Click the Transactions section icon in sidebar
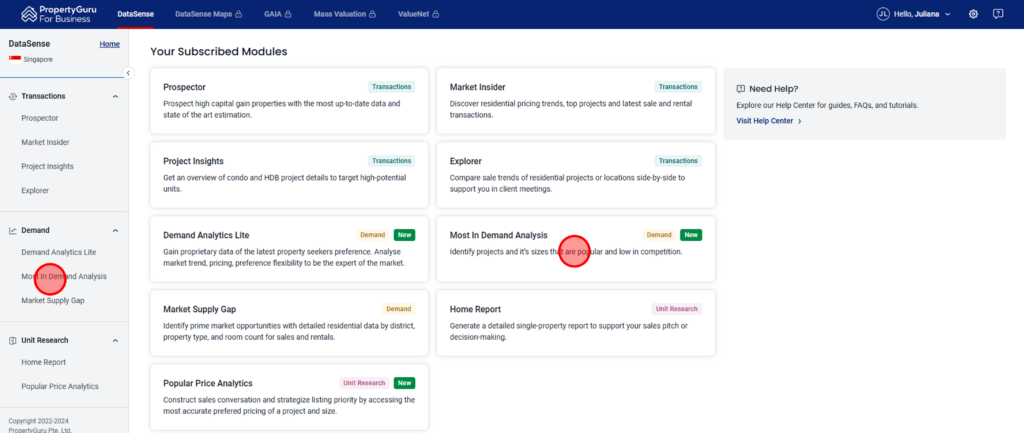Viewport: 1024px width, 433px height. pyautogui.click(x=13, y=96)
